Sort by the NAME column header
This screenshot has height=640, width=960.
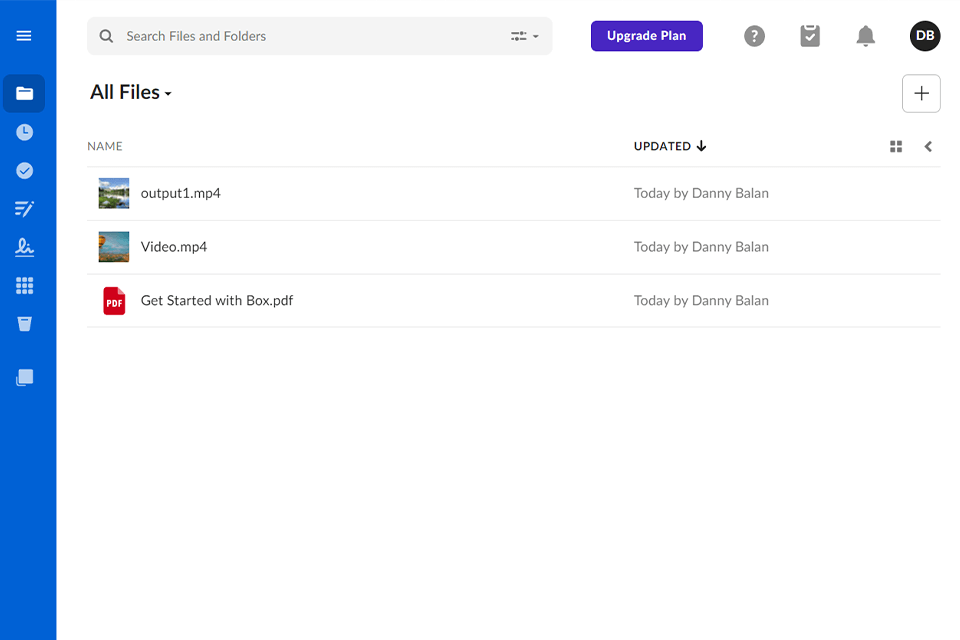[x=105, y=146]
